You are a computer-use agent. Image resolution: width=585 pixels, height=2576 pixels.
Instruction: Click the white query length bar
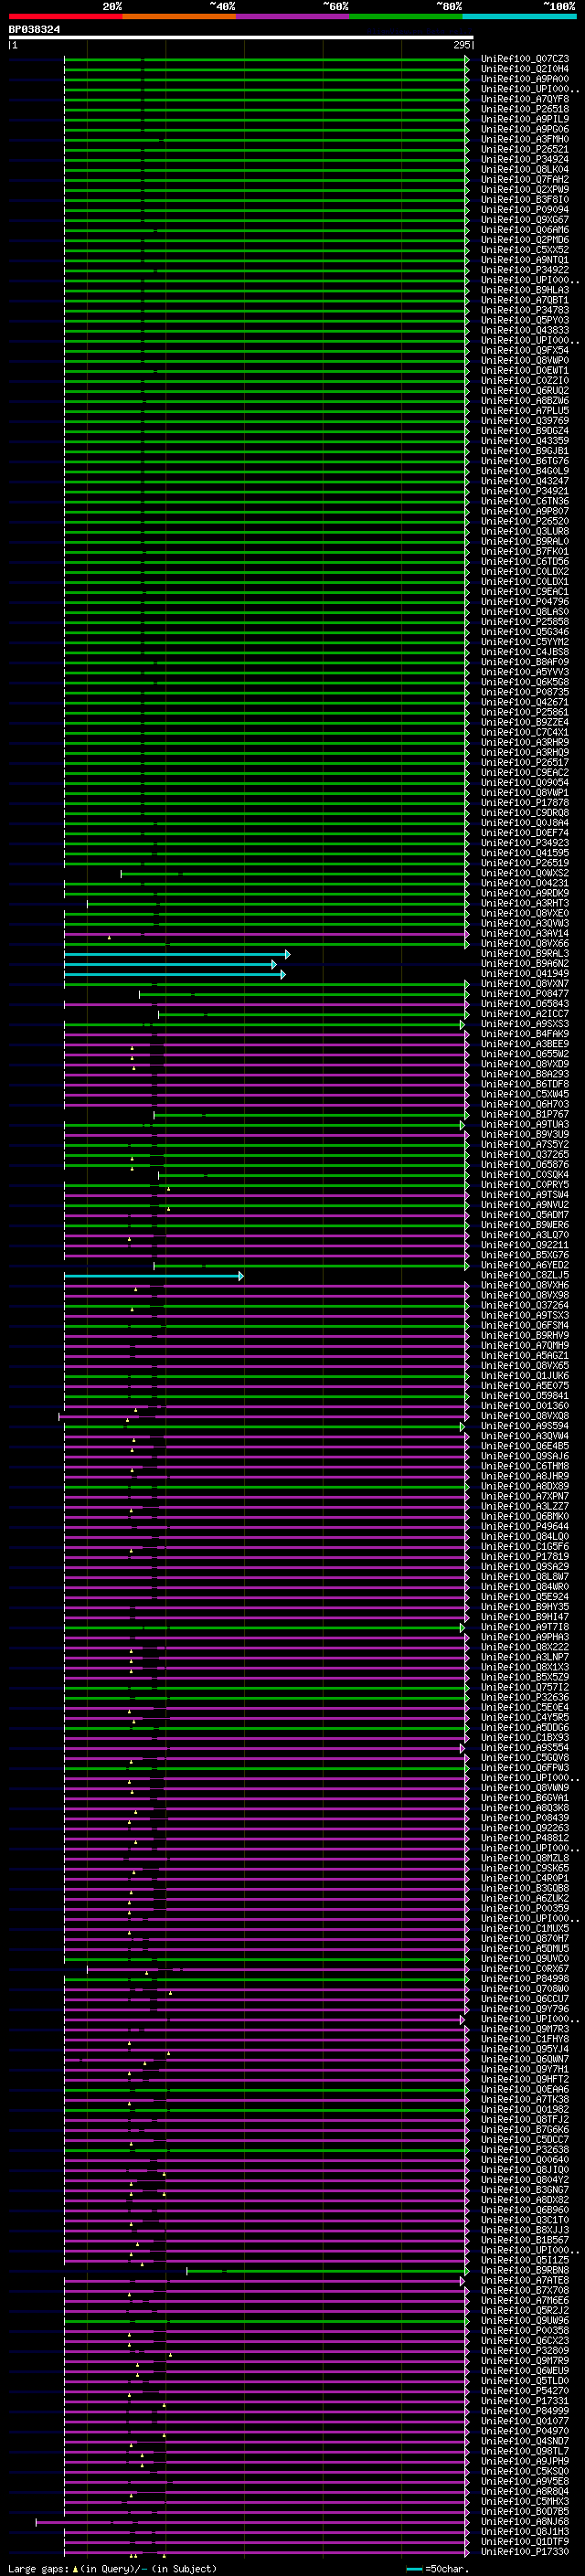coord(241,37)
